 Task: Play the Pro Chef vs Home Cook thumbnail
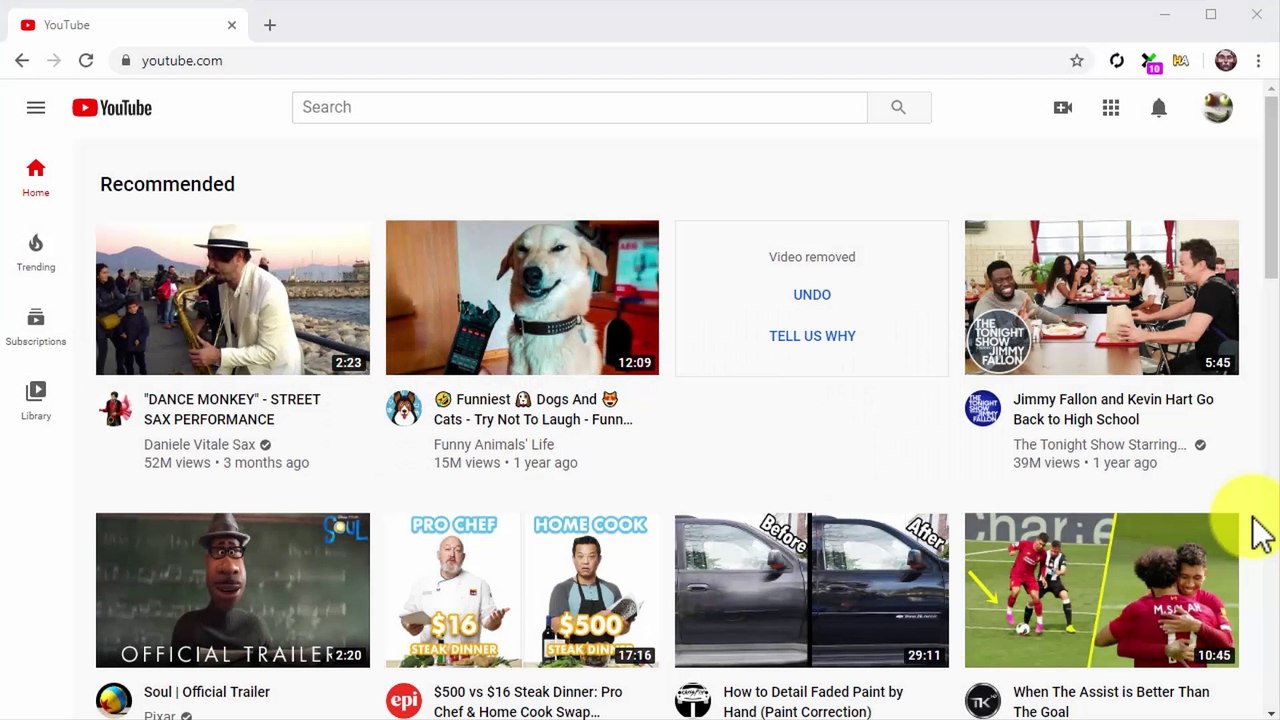[522, 590]
